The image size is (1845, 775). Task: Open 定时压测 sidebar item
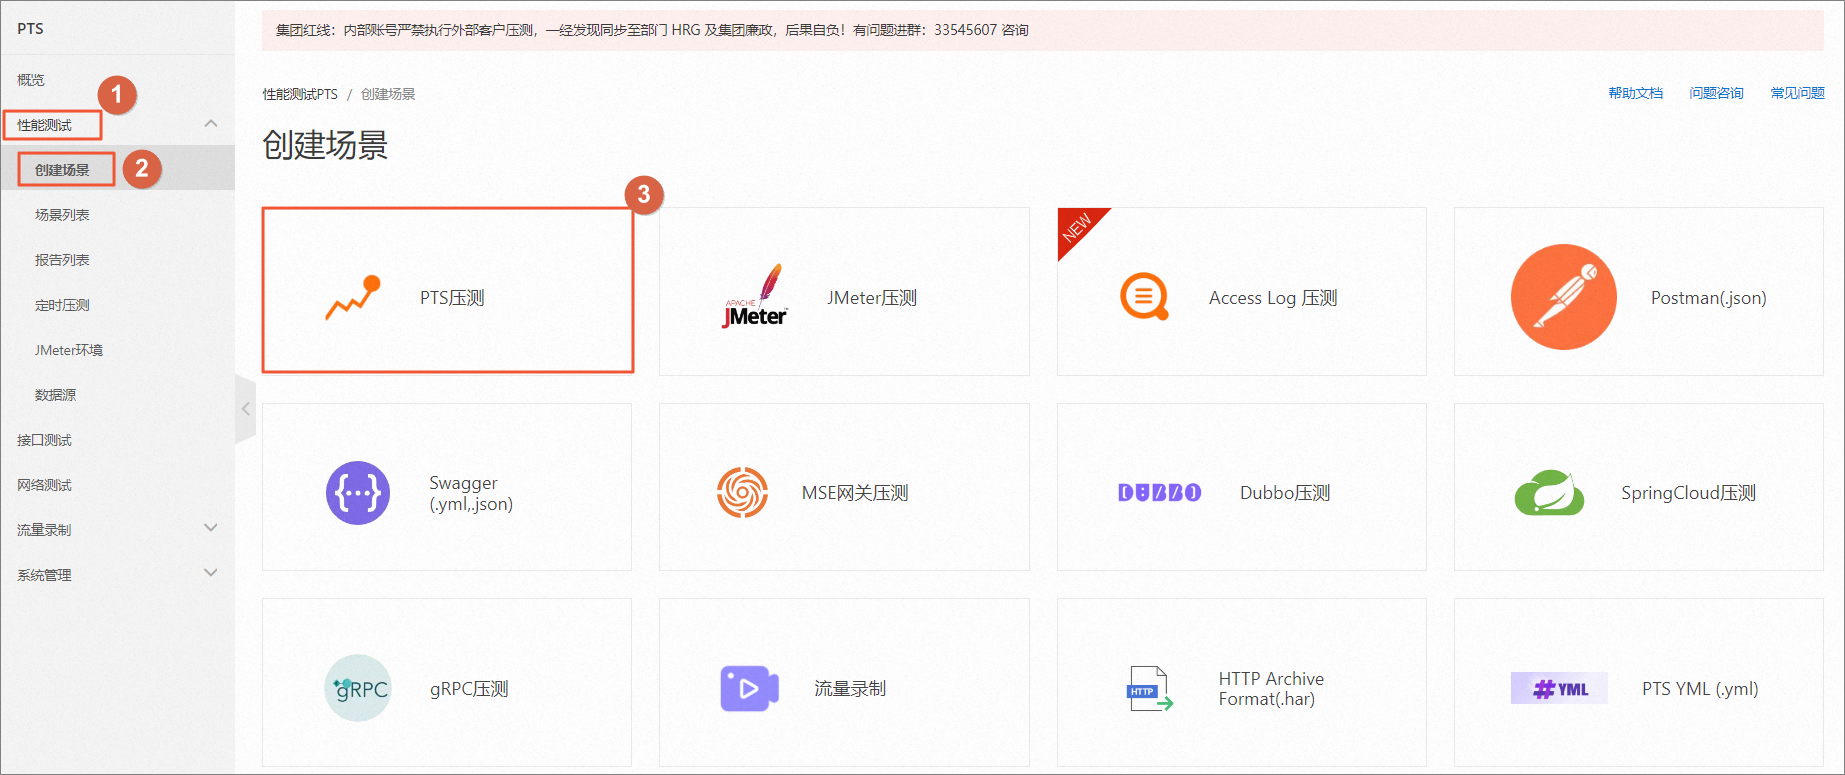pos(62,305)
